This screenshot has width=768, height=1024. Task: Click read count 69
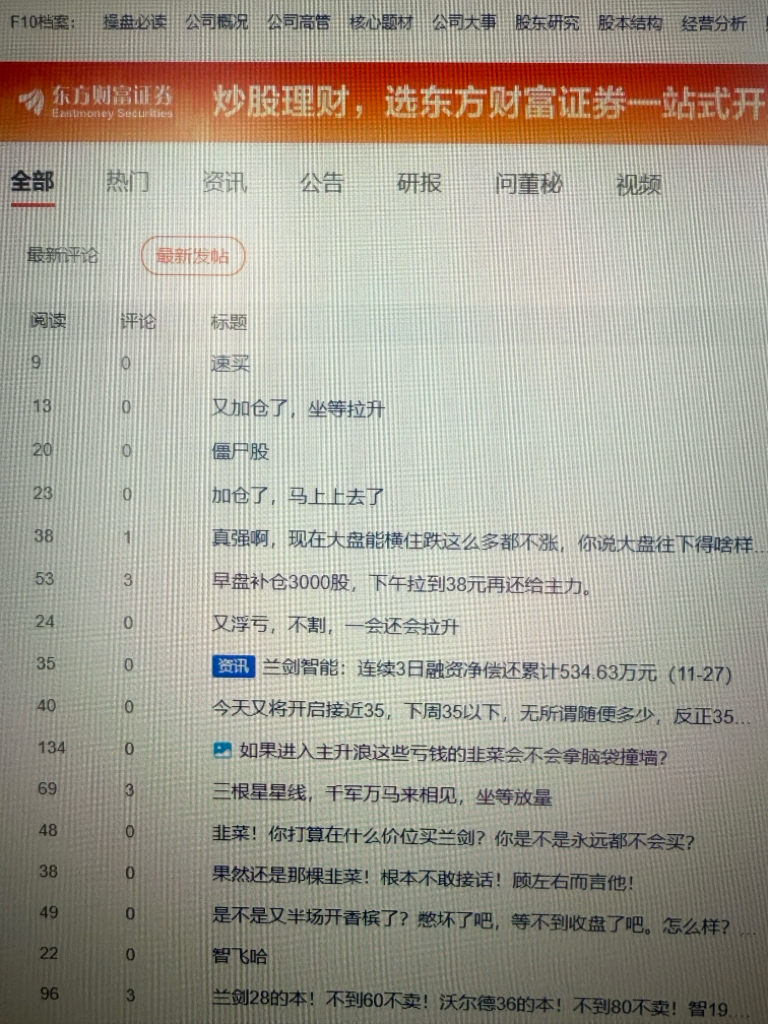(47, 788)
